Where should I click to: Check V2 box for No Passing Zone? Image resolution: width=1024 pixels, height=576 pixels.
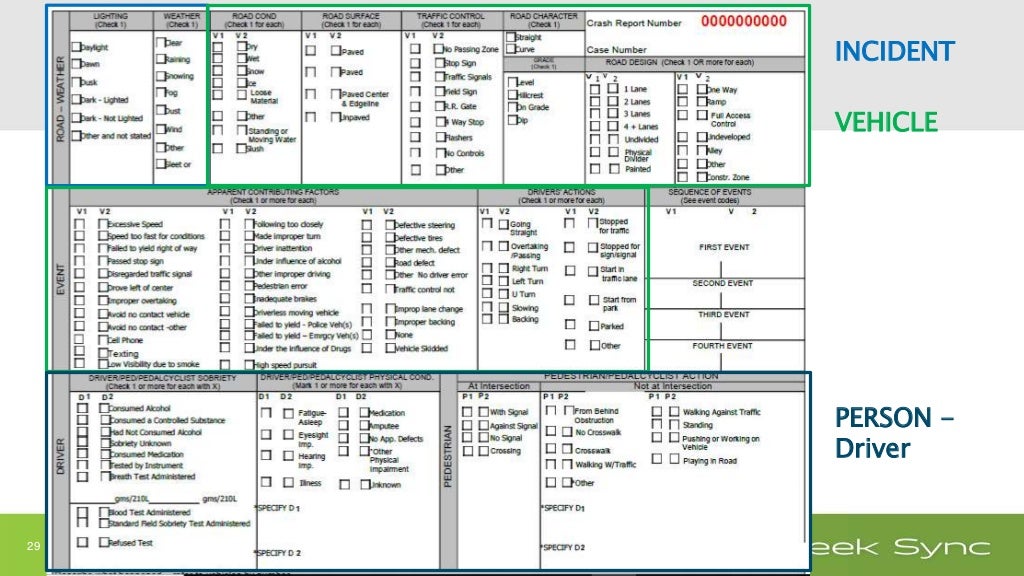[x=438, y=48]
